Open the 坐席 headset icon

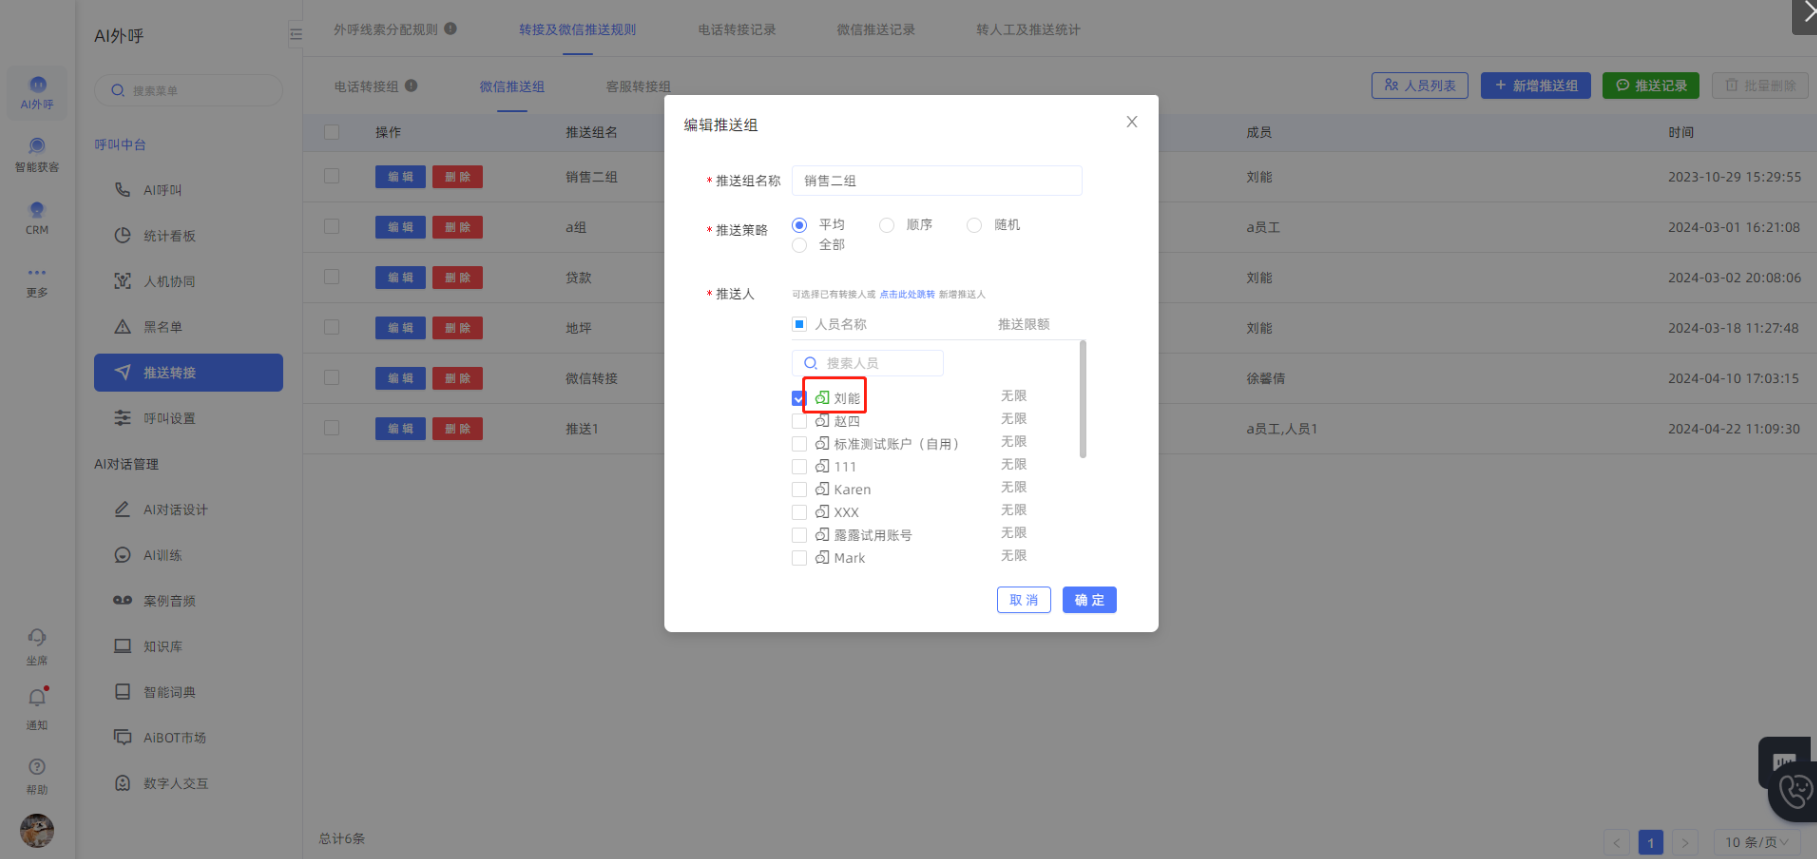pos(37,638)
